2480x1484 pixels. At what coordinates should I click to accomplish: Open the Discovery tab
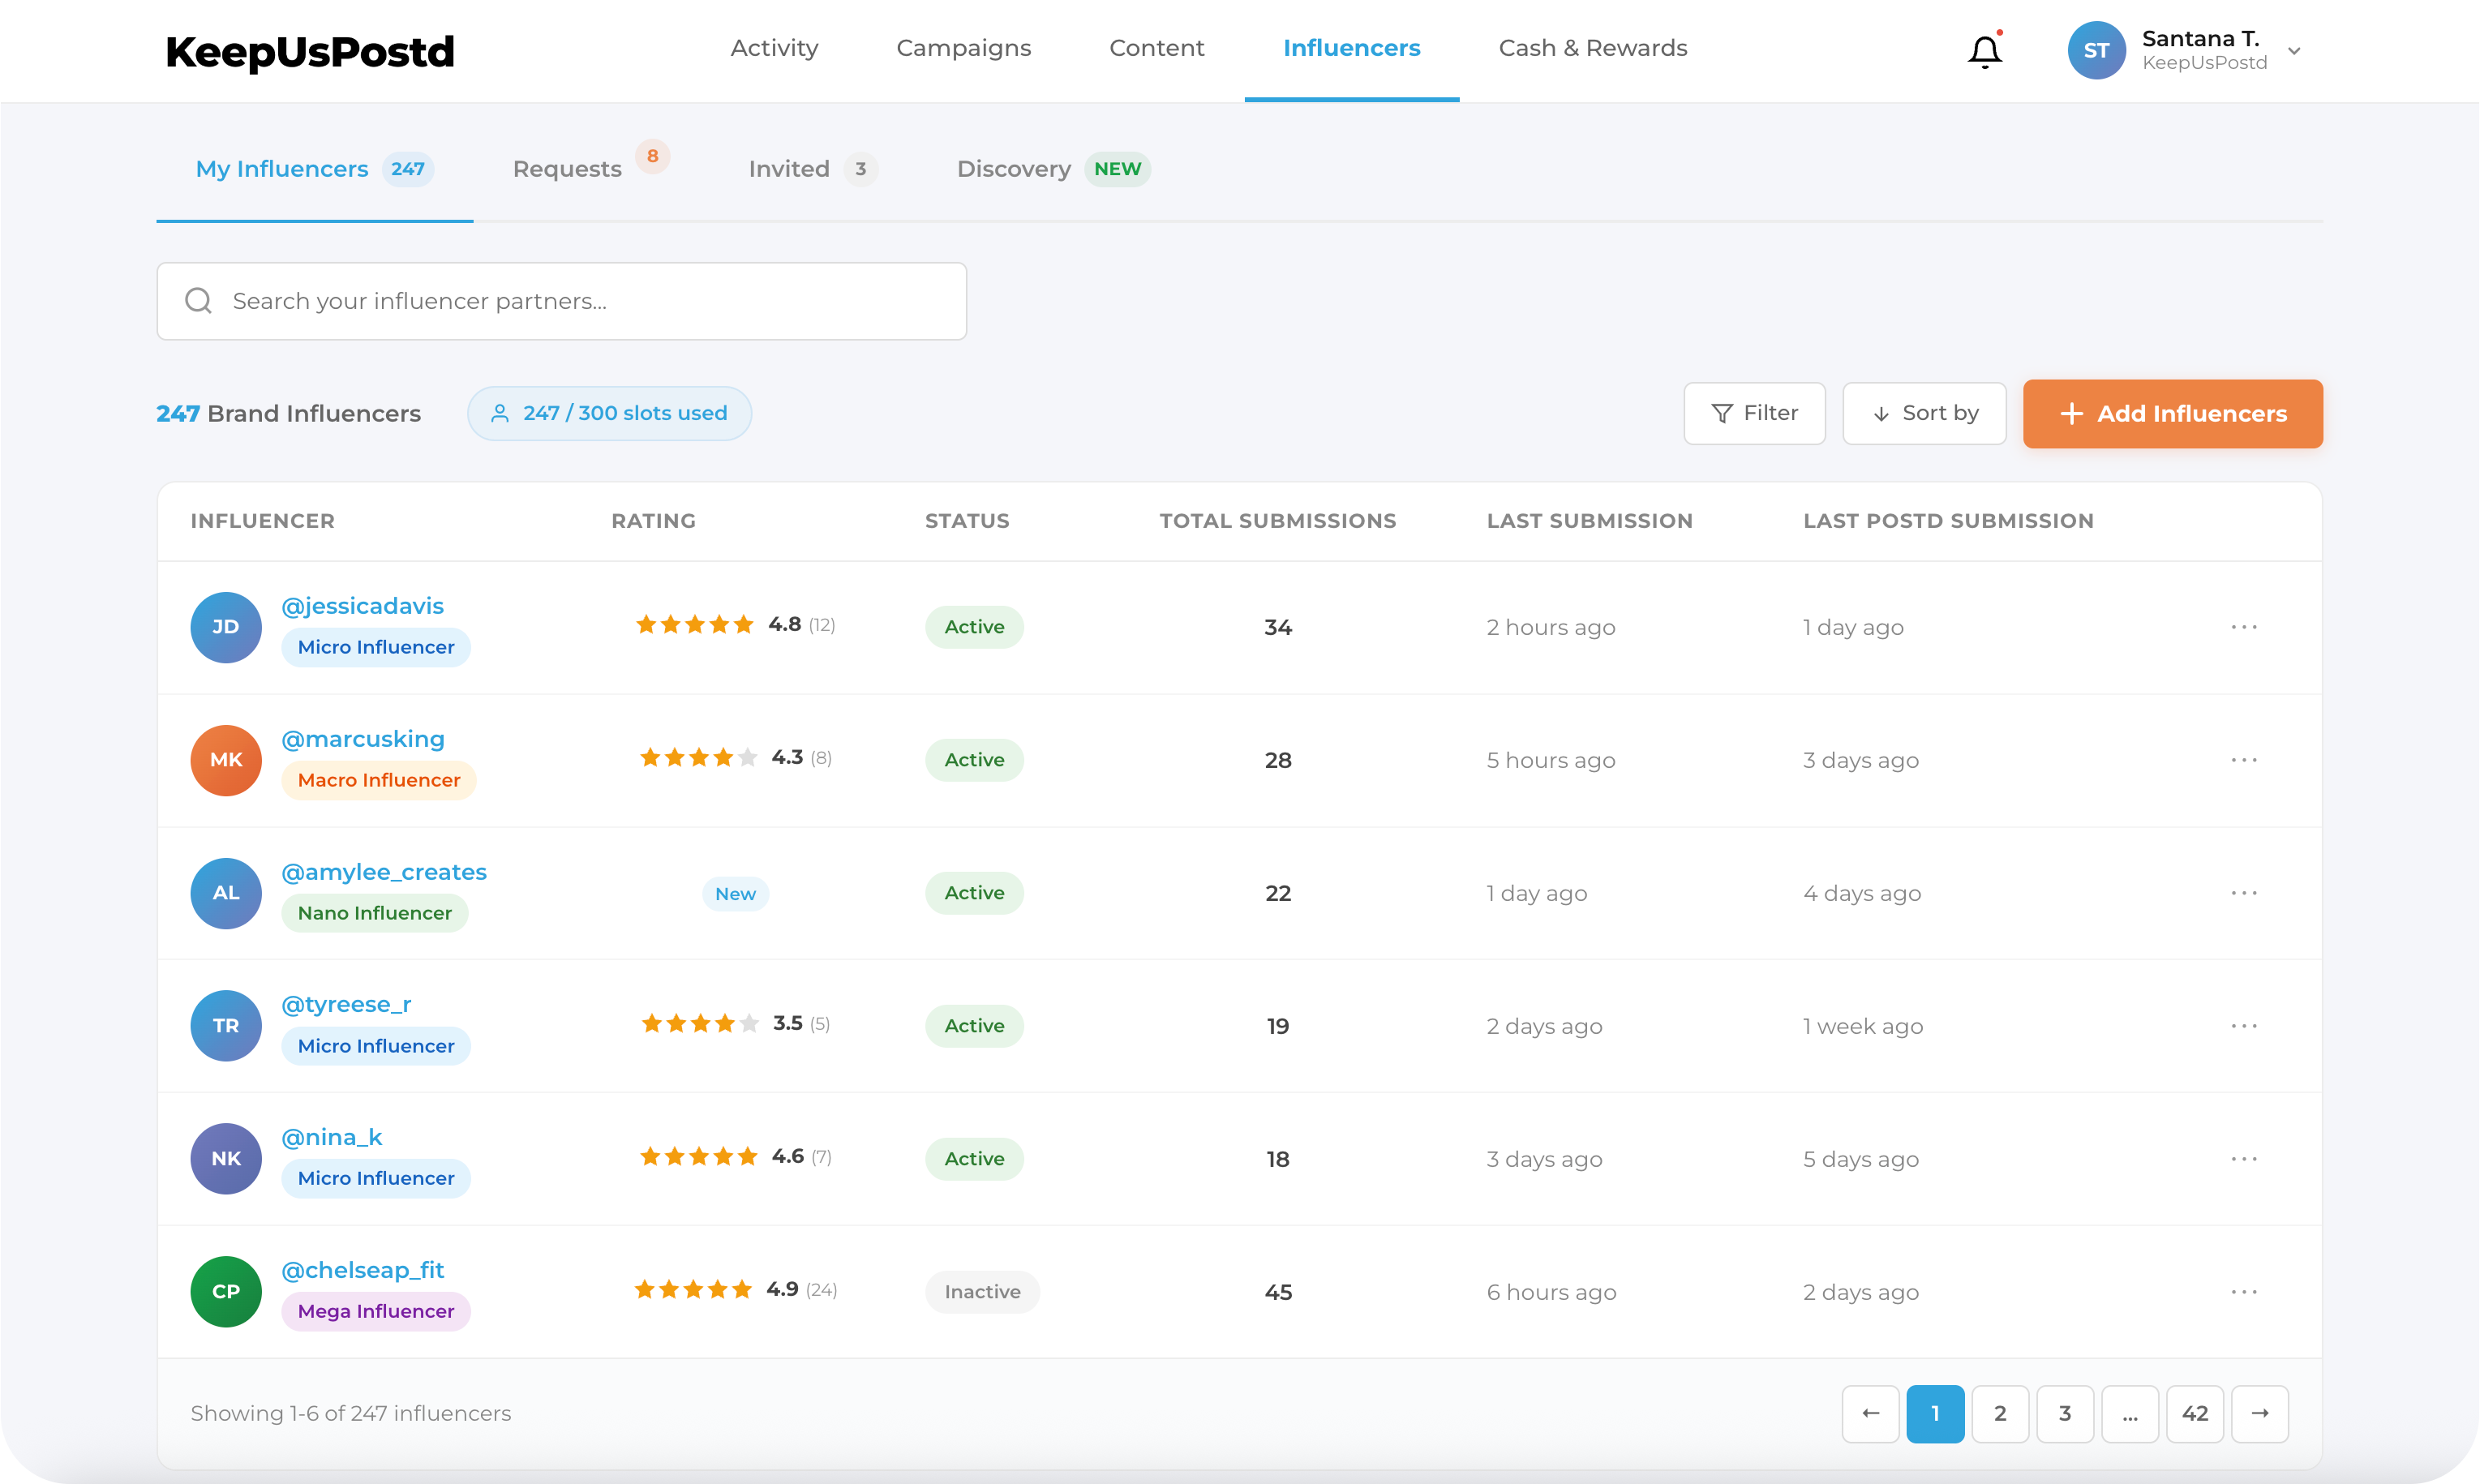(x=1014, y=169)
